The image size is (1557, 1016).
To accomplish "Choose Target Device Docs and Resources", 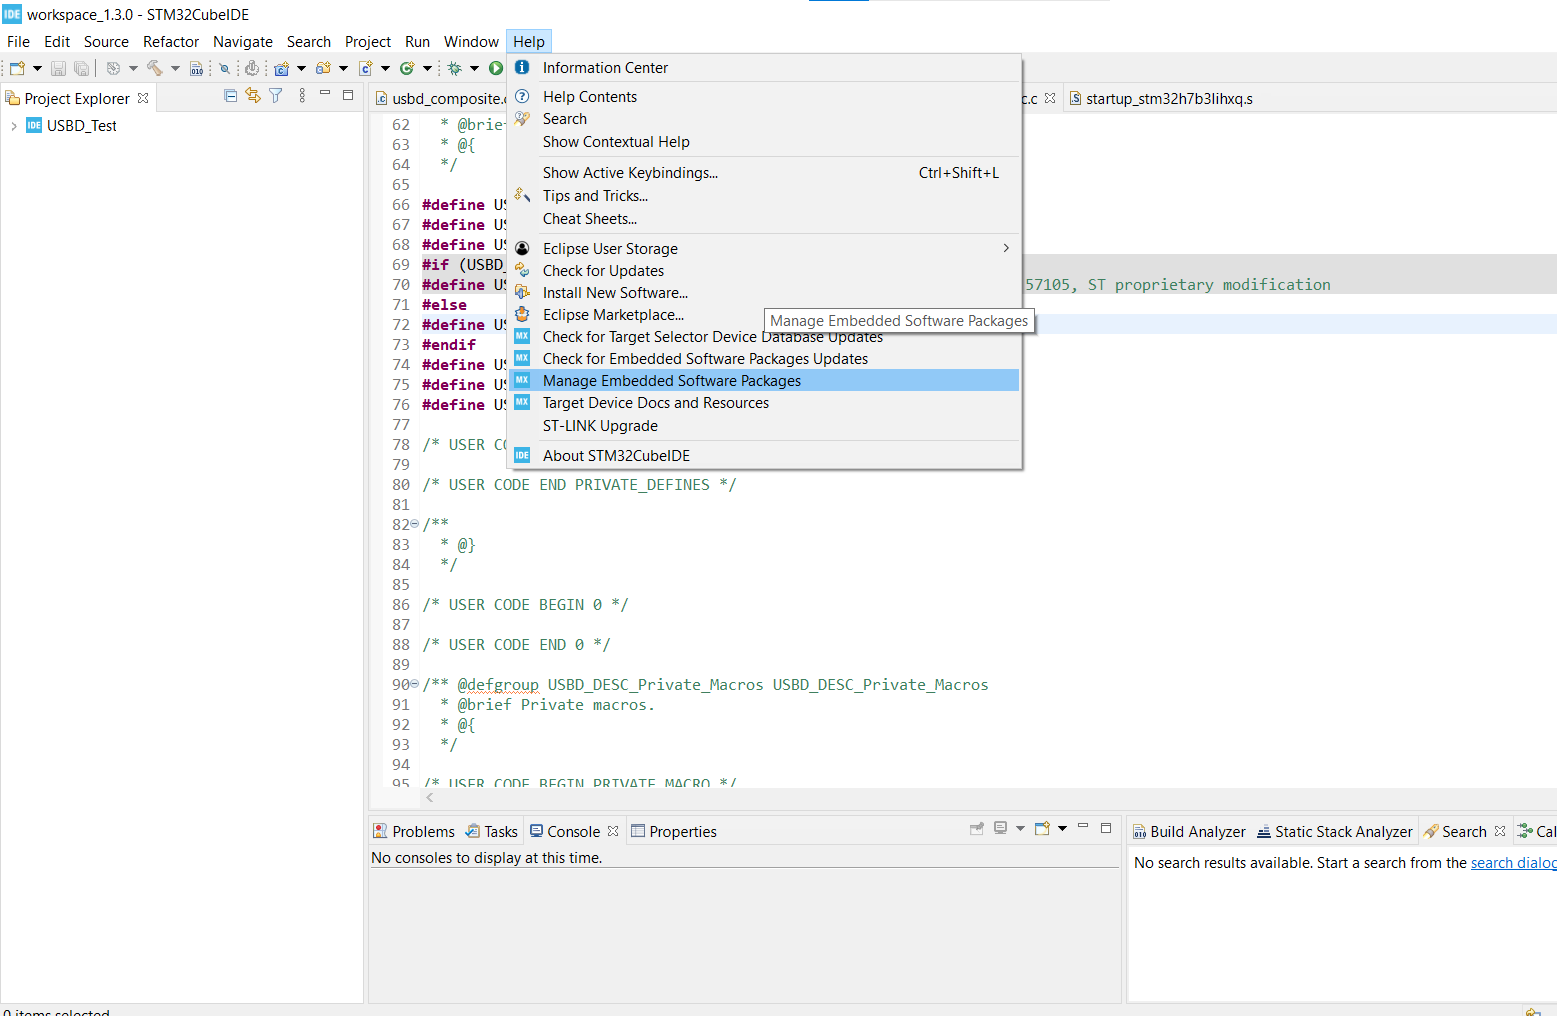I will [765, 403].
